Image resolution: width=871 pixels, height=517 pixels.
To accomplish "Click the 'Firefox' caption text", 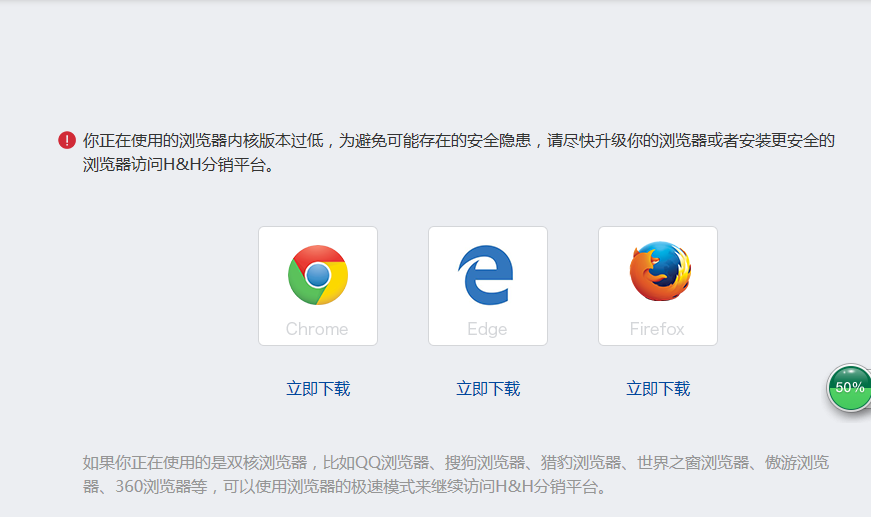I will [x=657, y=329].
